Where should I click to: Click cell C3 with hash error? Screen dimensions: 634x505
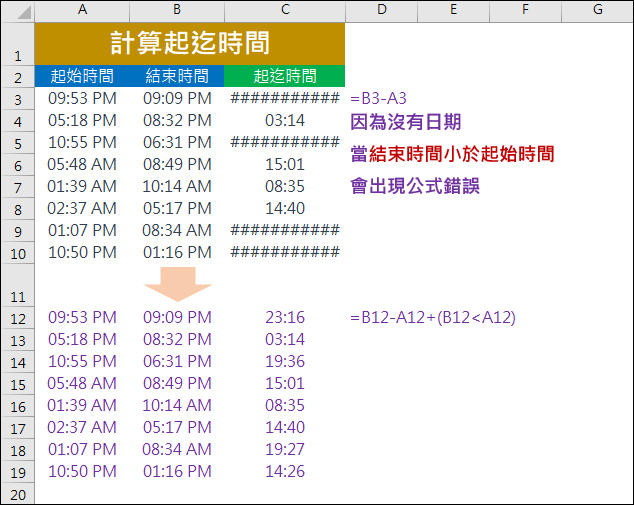point(285,98)
